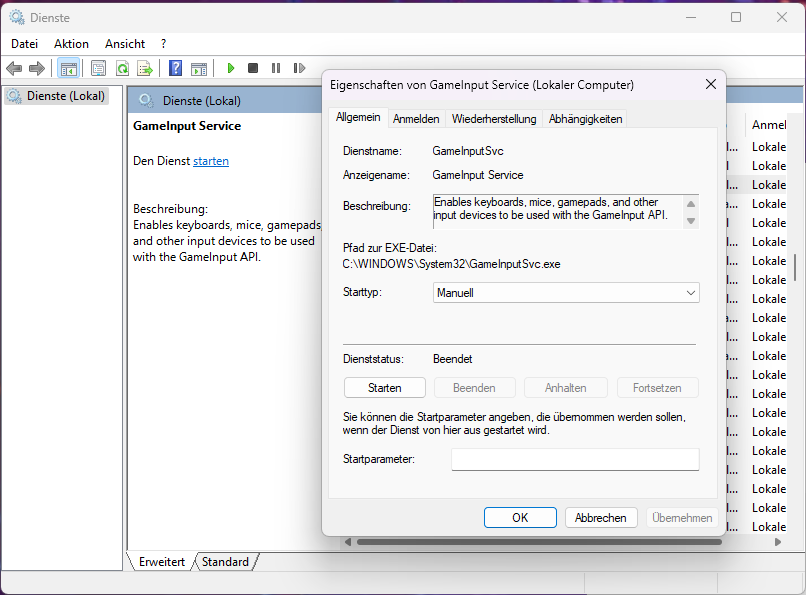The image size is (806, 595).
Task: Switch to the Anmelden tab
Action: pos(416,119)
